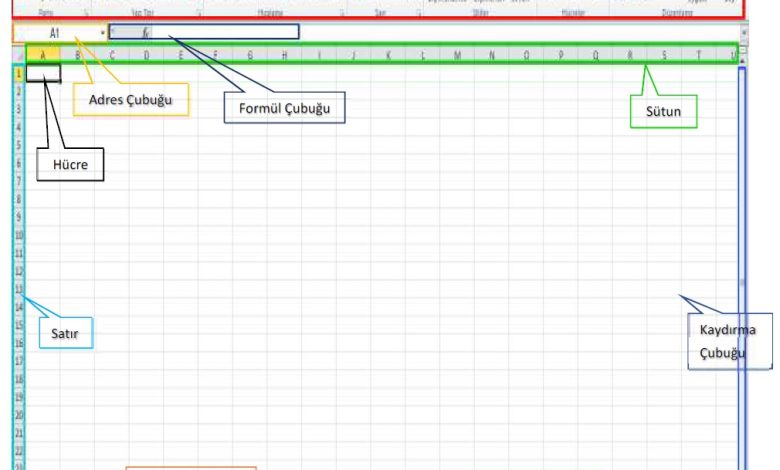The height and width of the screenshot is (470, 780).
Task: Select cell A1 in the worksheet
Action: coord(43,72)
